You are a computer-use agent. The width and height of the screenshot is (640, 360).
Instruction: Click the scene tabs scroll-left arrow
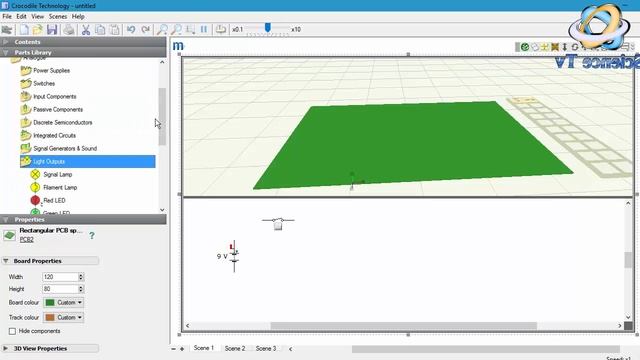coord(291,349)
